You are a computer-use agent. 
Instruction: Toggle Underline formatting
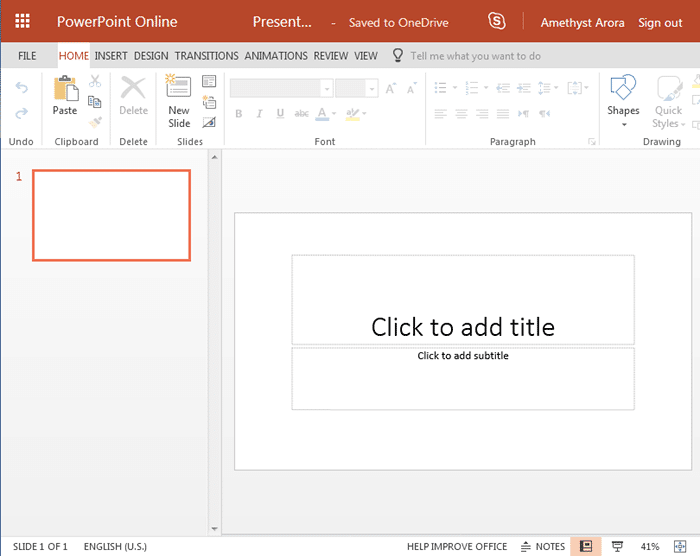pos(280,114)
